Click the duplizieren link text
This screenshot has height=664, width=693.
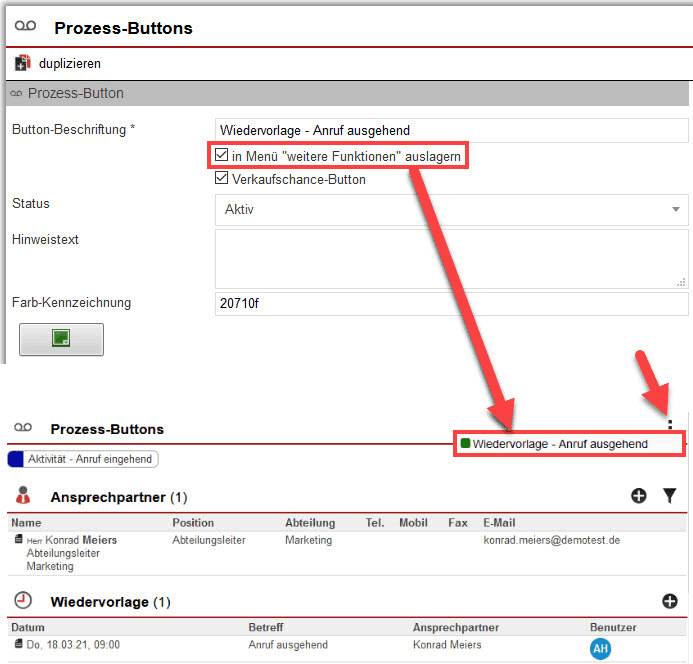coord(70,63)
